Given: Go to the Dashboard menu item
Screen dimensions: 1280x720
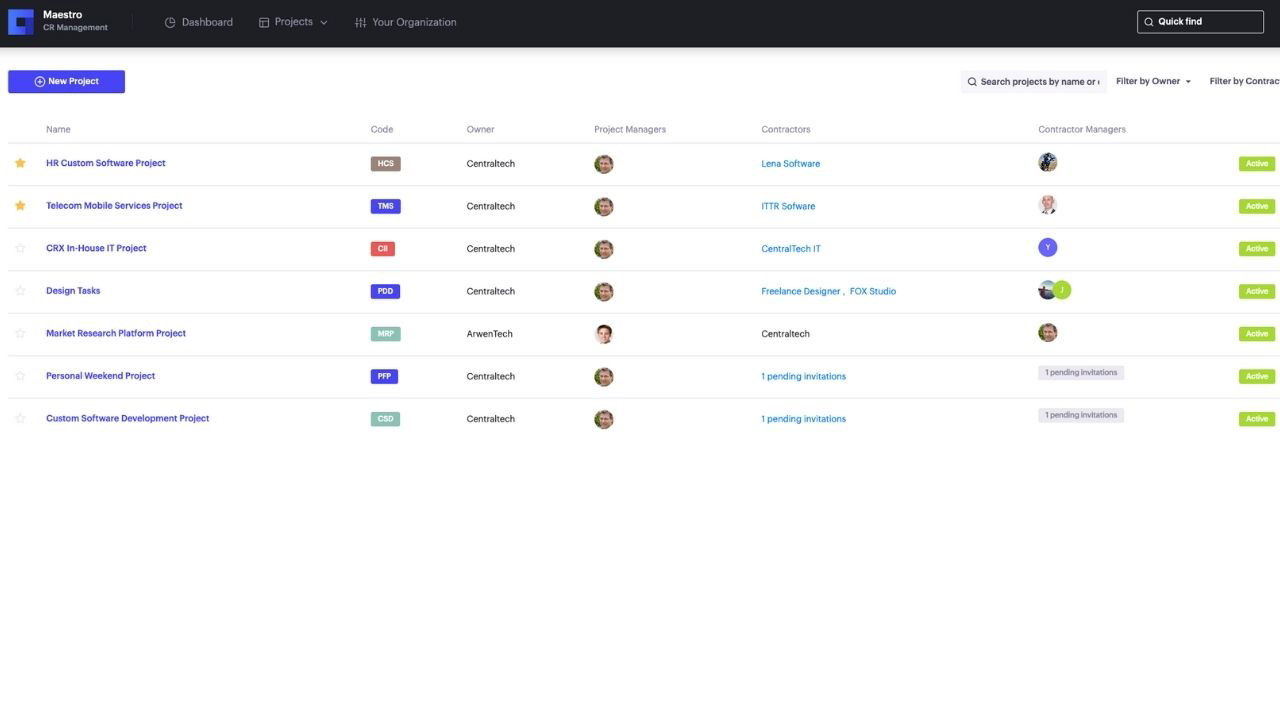Looking at the screenshot, I should click(198, 22).
